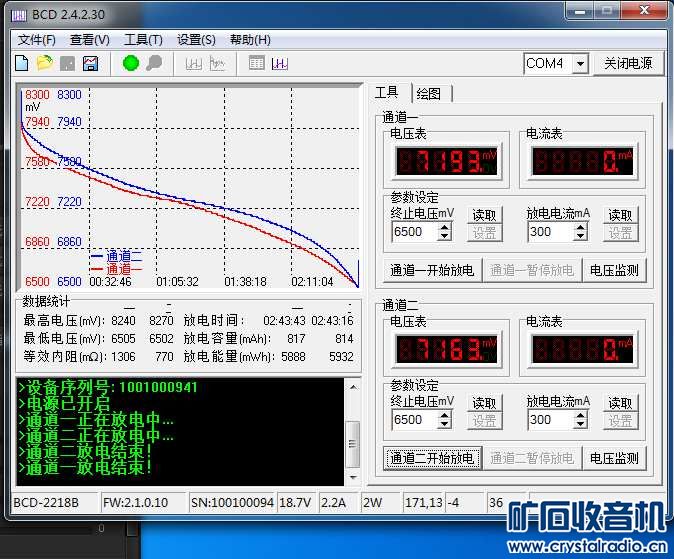
Task: Click the log console scrollbar thumb
Action: click(x=353, y=444)
